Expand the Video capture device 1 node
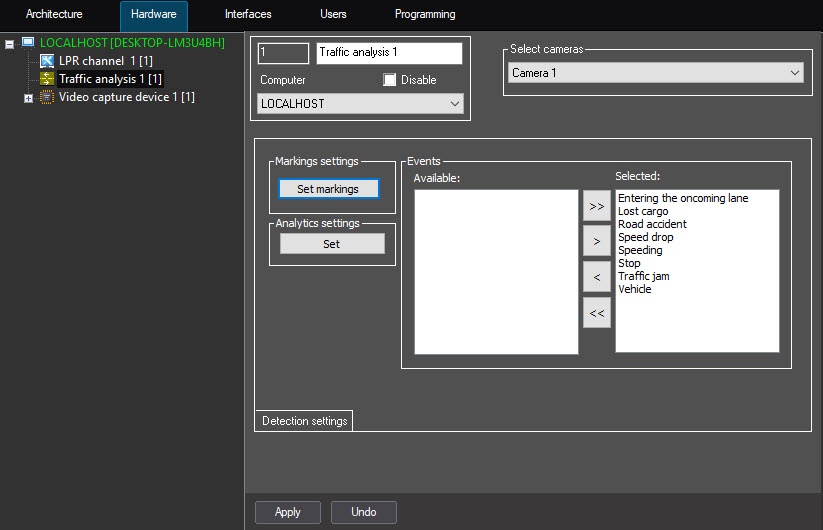This screenshot has width=823, height=530. (28, 98)
